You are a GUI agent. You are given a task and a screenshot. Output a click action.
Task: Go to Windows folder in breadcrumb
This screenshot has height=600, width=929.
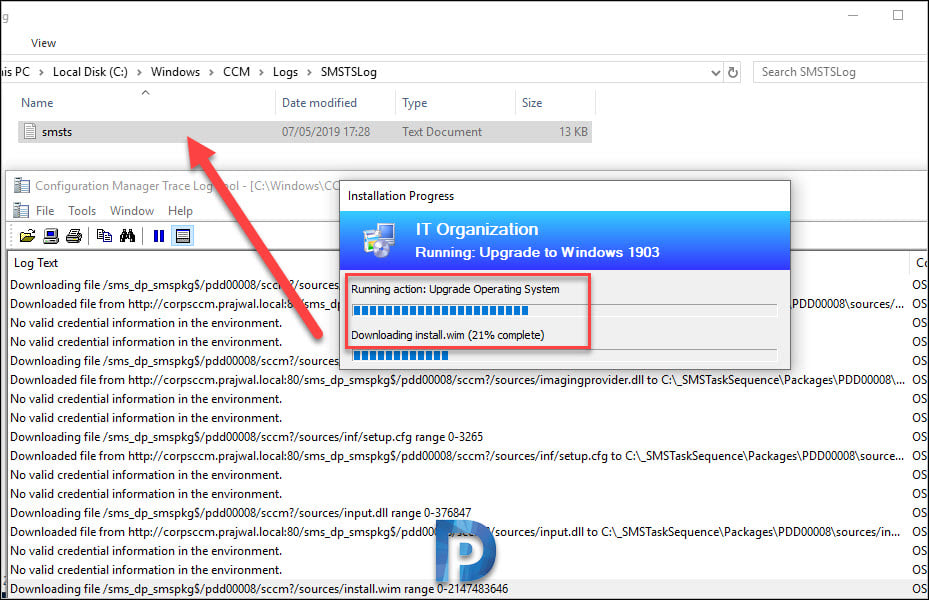tap(175, 72)
